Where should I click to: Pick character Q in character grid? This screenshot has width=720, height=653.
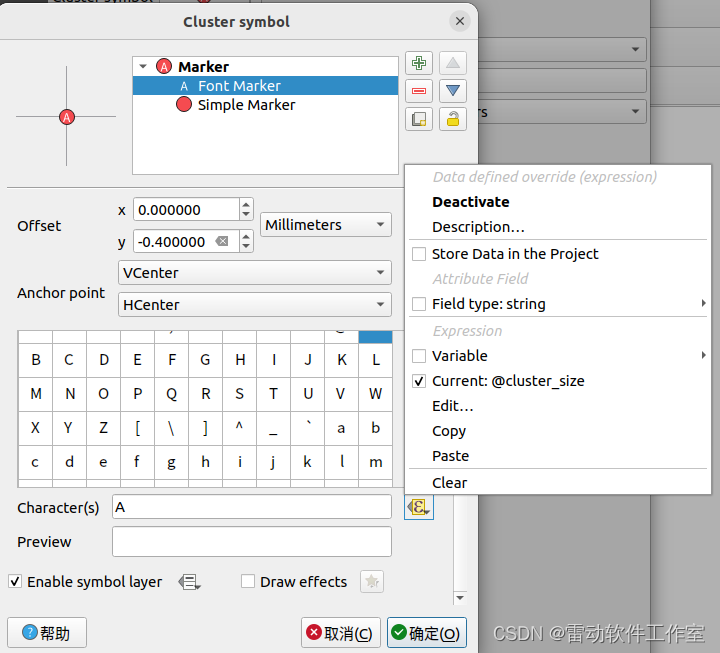point(171,394)
